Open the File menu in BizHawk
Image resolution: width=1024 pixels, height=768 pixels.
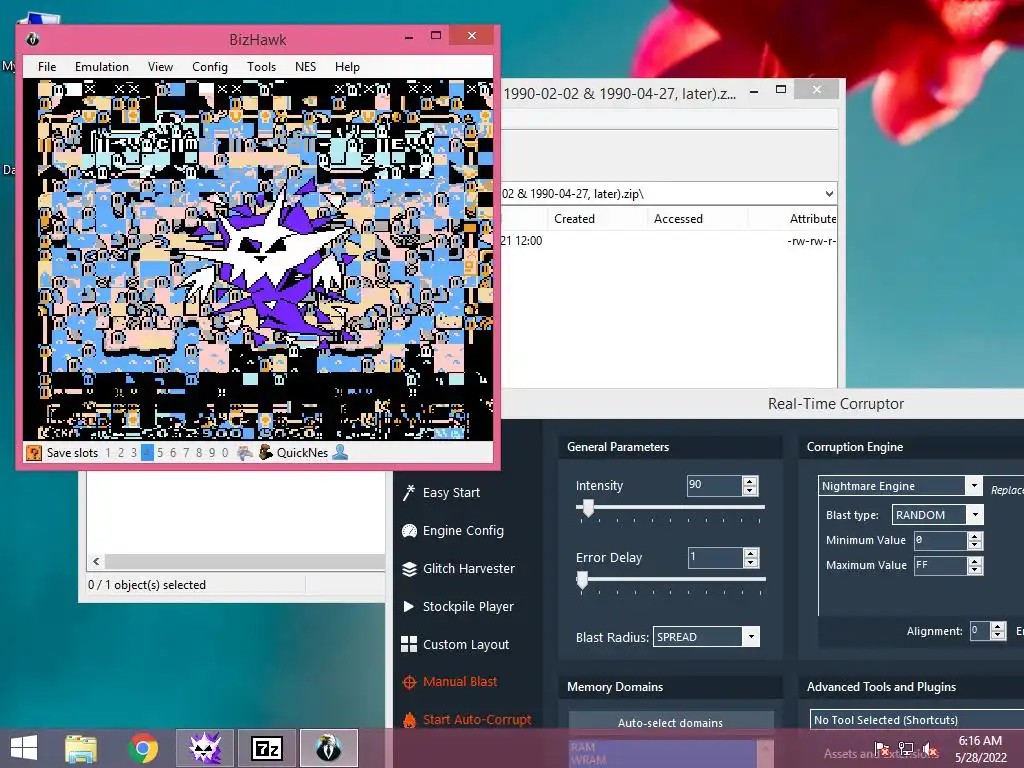point(47,67)
